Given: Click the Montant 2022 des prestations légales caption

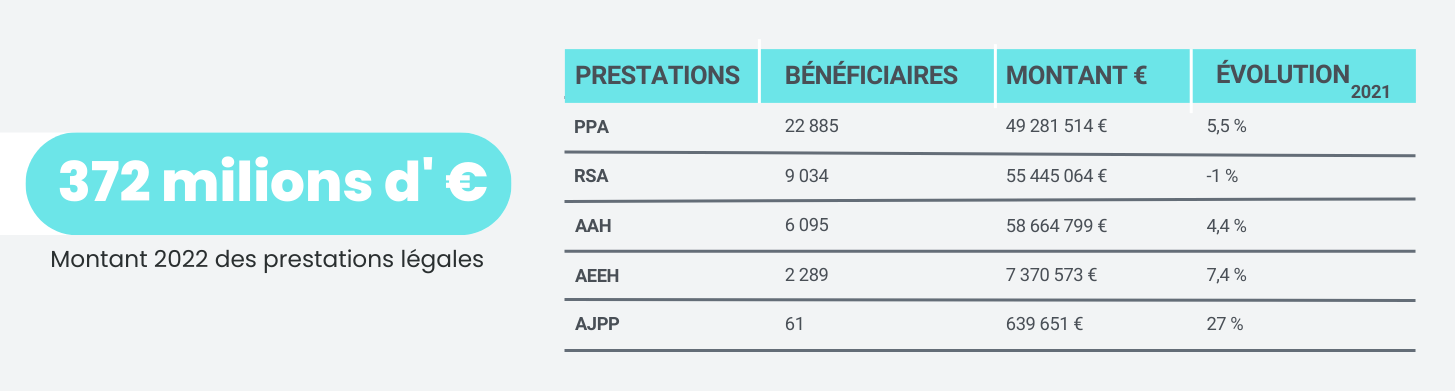Looking at the screenshot, I should (267, 259).
